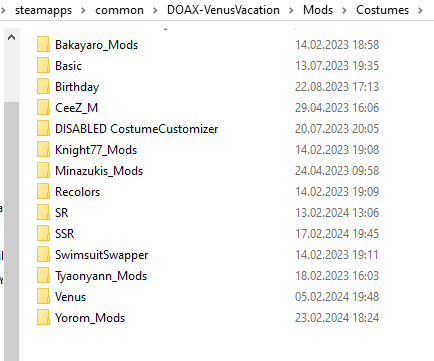Click the DISABLED CostumeCustomizer folder icon
The image size is (434, 361).
43,129
